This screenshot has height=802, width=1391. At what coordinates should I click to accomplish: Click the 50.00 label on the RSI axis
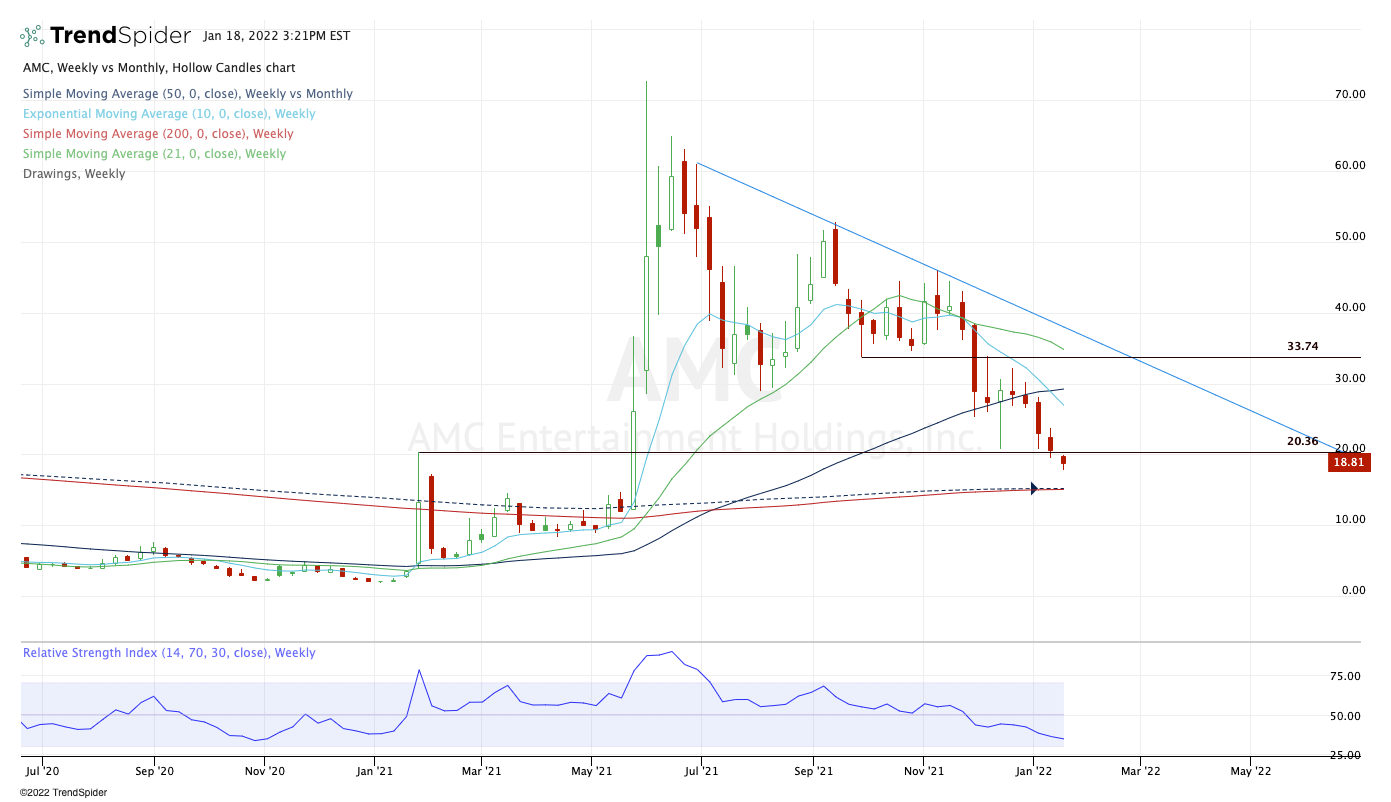(1344, 717)
